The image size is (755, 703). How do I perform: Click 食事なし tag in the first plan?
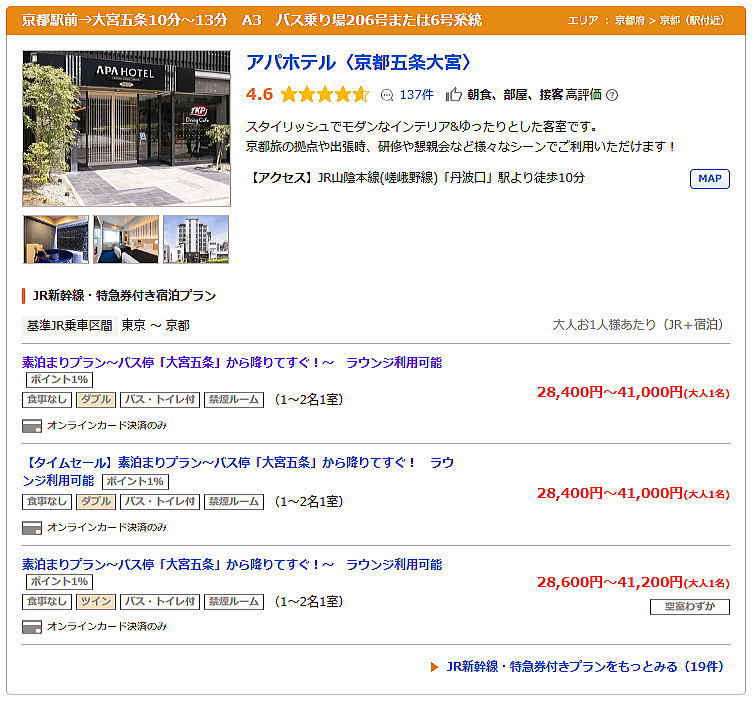point(47,400)
